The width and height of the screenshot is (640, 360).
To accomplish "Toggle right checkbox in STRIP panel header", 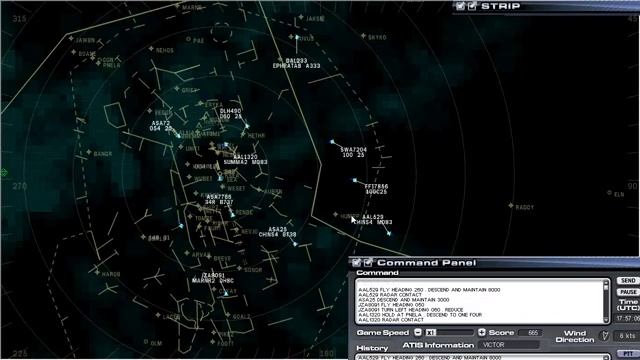I will pos(472,6).
